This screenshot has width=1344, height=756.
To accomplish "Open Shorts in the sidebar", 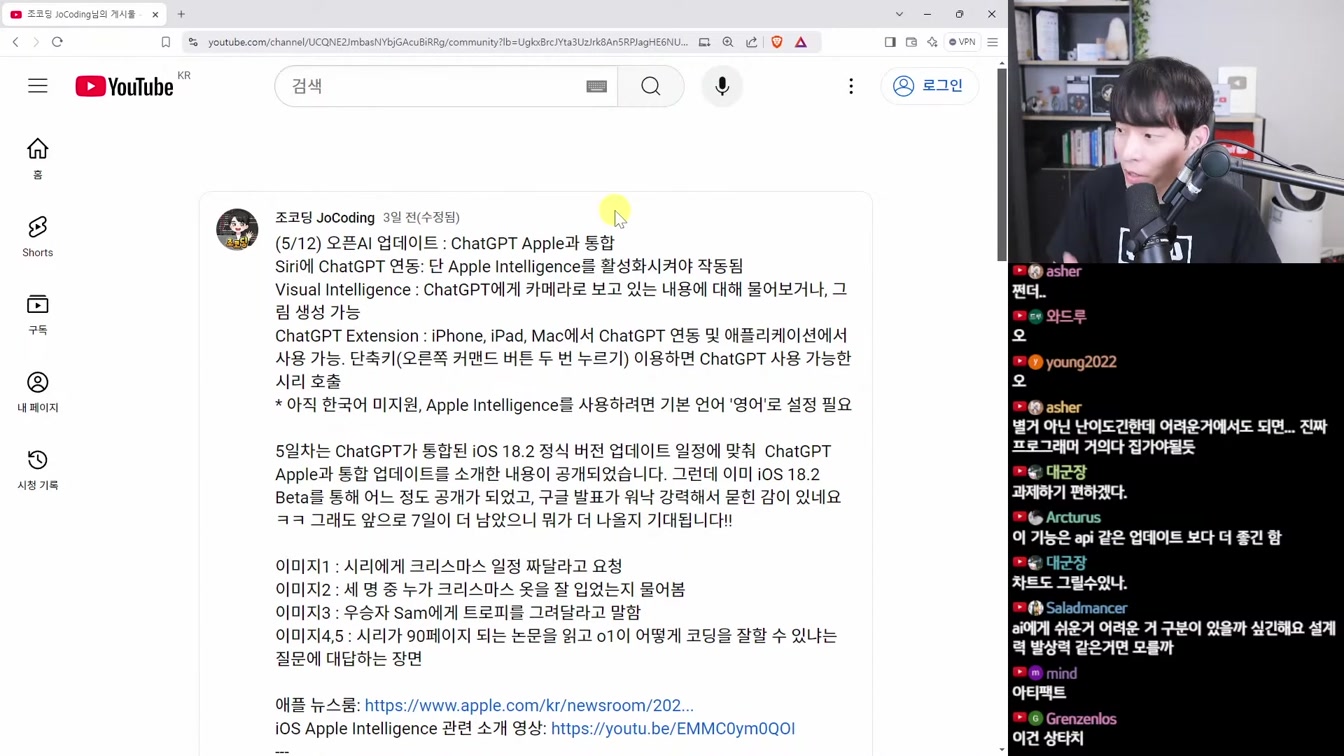I will point(37,236).
